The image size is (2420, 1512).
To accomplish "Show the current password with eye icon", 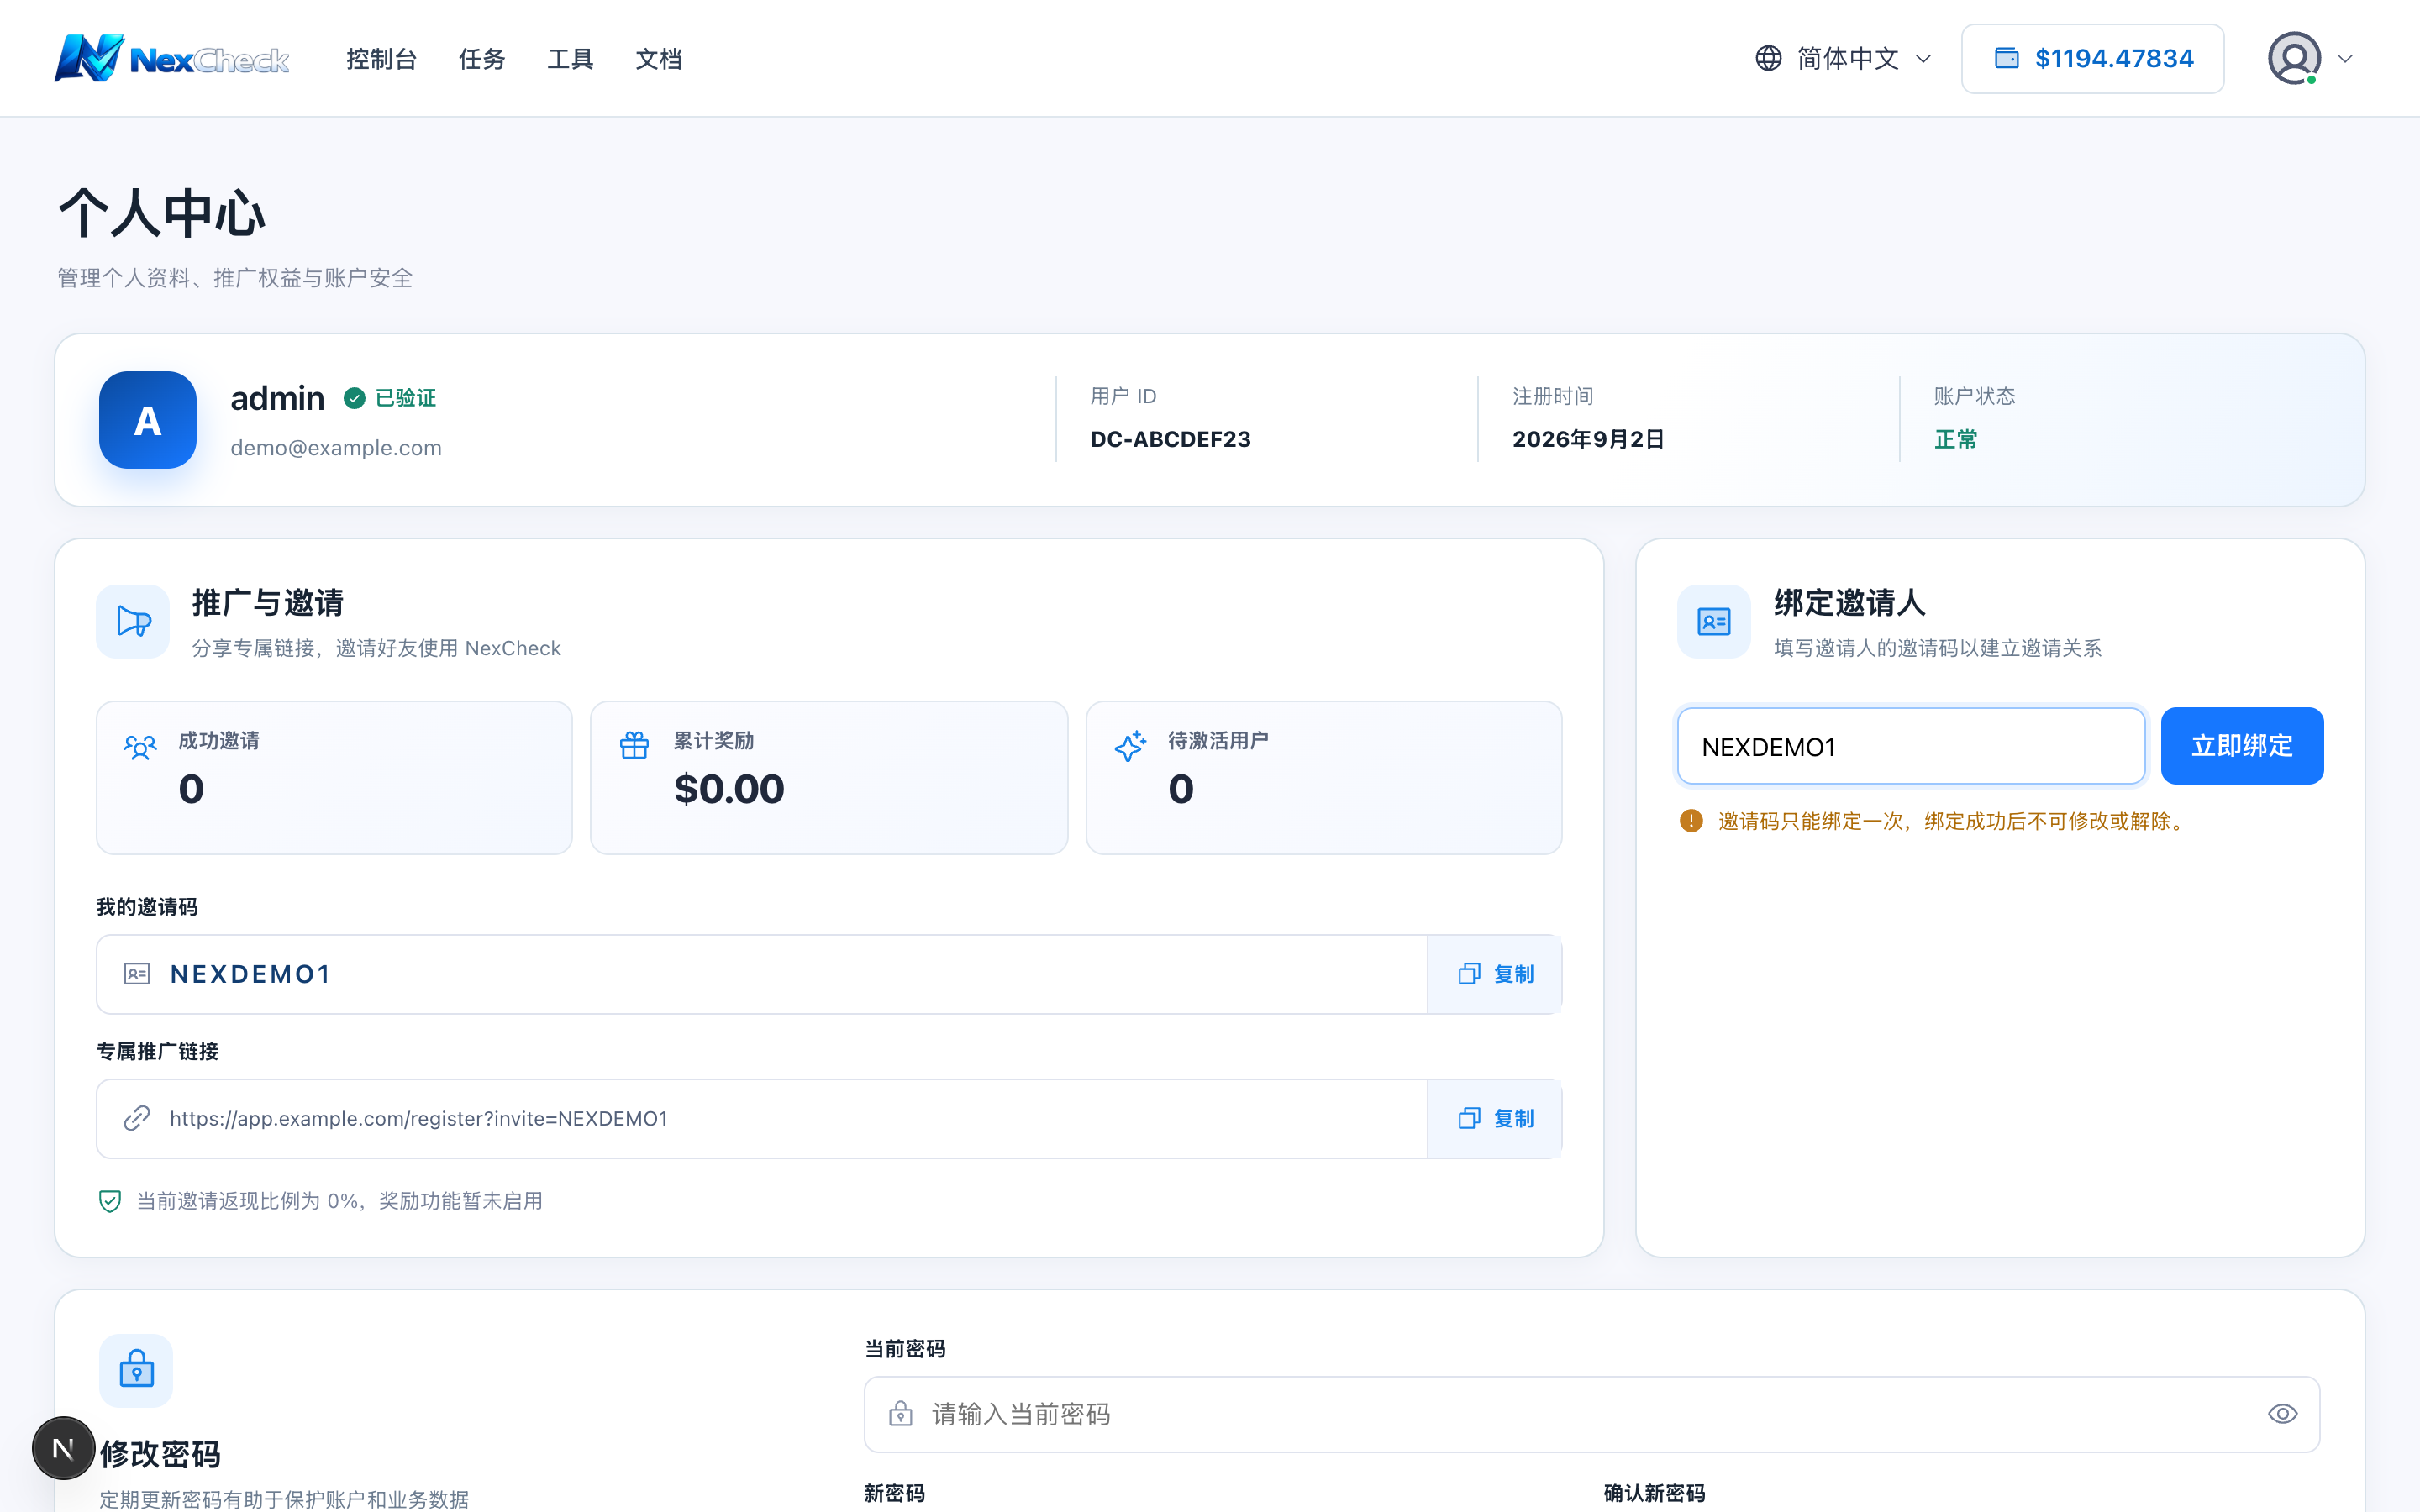I will (x=2283, y=1414).
